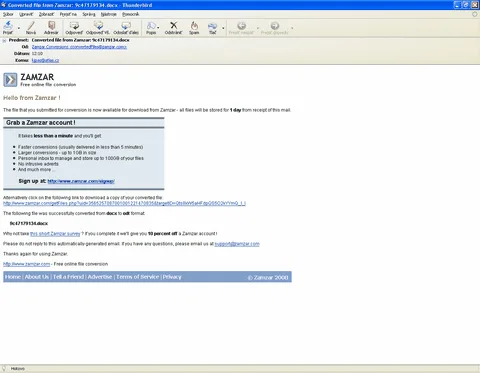Click About Us in the footer bar
Image resolution: width=480 pixels, height=373 pixels.
tap(37, 277)
